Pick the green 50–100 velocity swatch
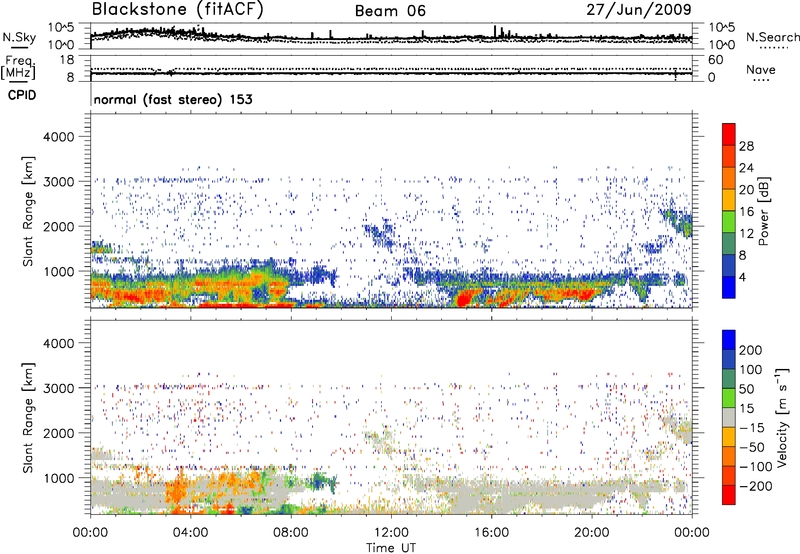Viewport: 800px width, 554px height. pyautogui.click(x=729, y=379)
